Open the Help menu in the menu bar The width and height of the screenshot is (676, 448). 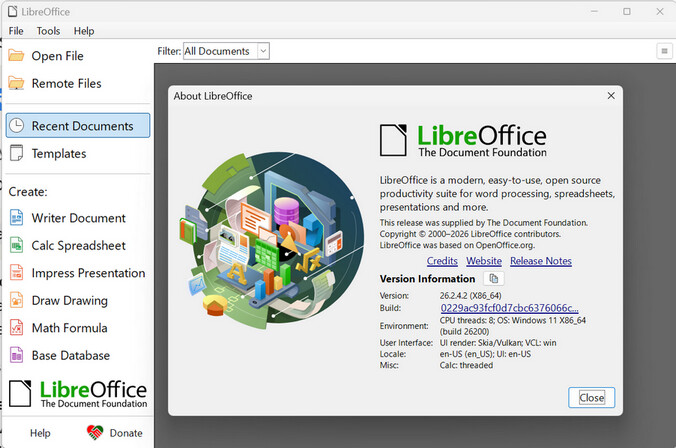[84, 31]
